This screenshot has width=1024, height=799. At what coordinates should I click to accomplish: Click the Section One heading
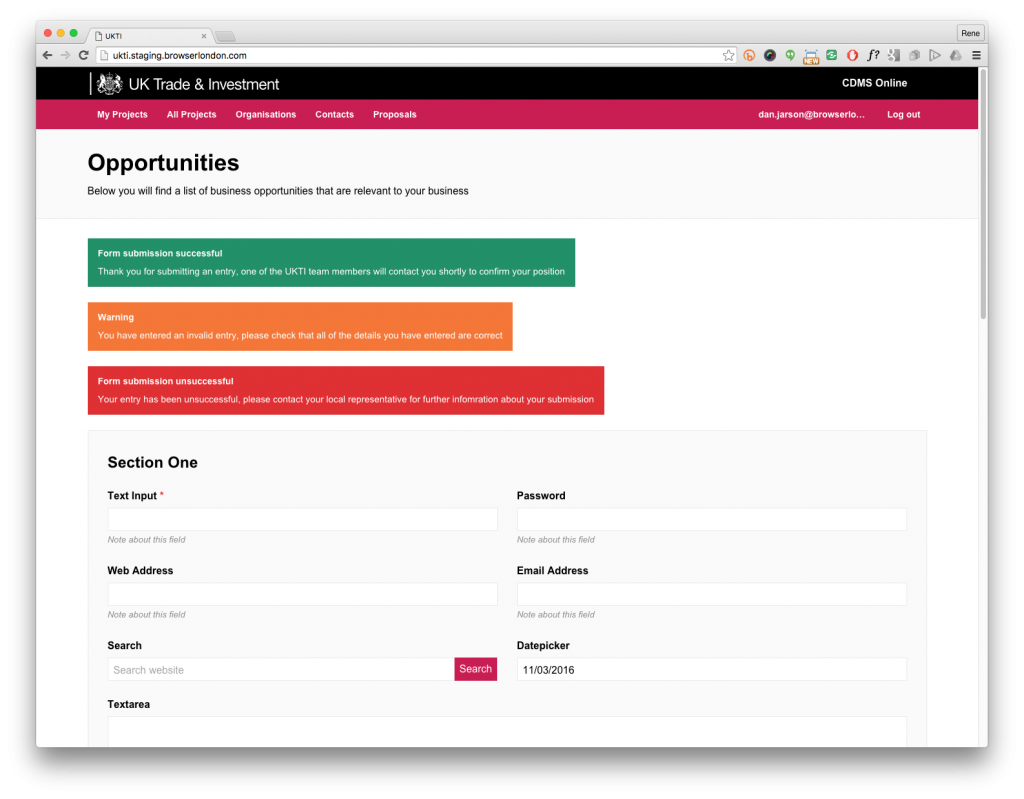[x=152, y=463]
